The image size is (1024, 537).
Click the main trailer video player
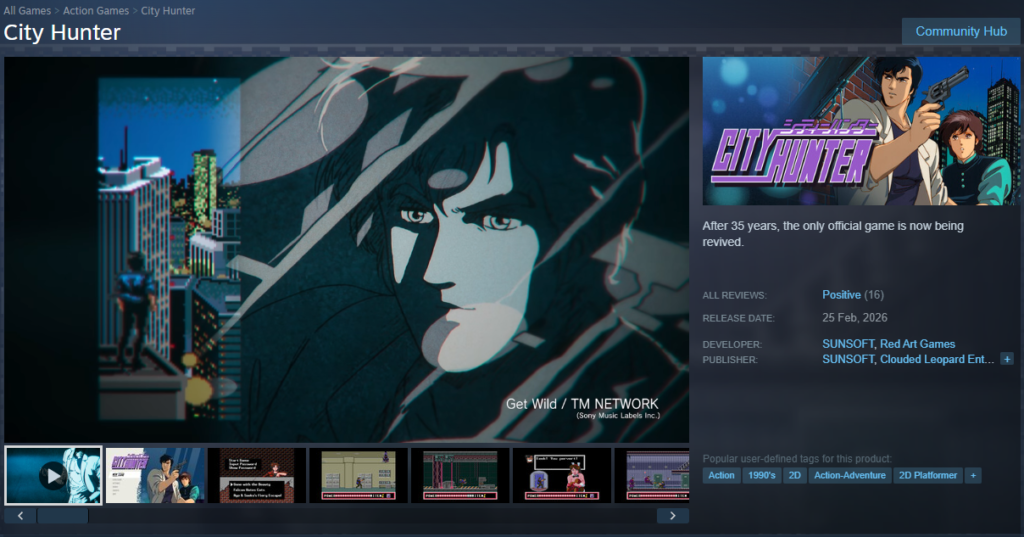(x=347, y=250)
